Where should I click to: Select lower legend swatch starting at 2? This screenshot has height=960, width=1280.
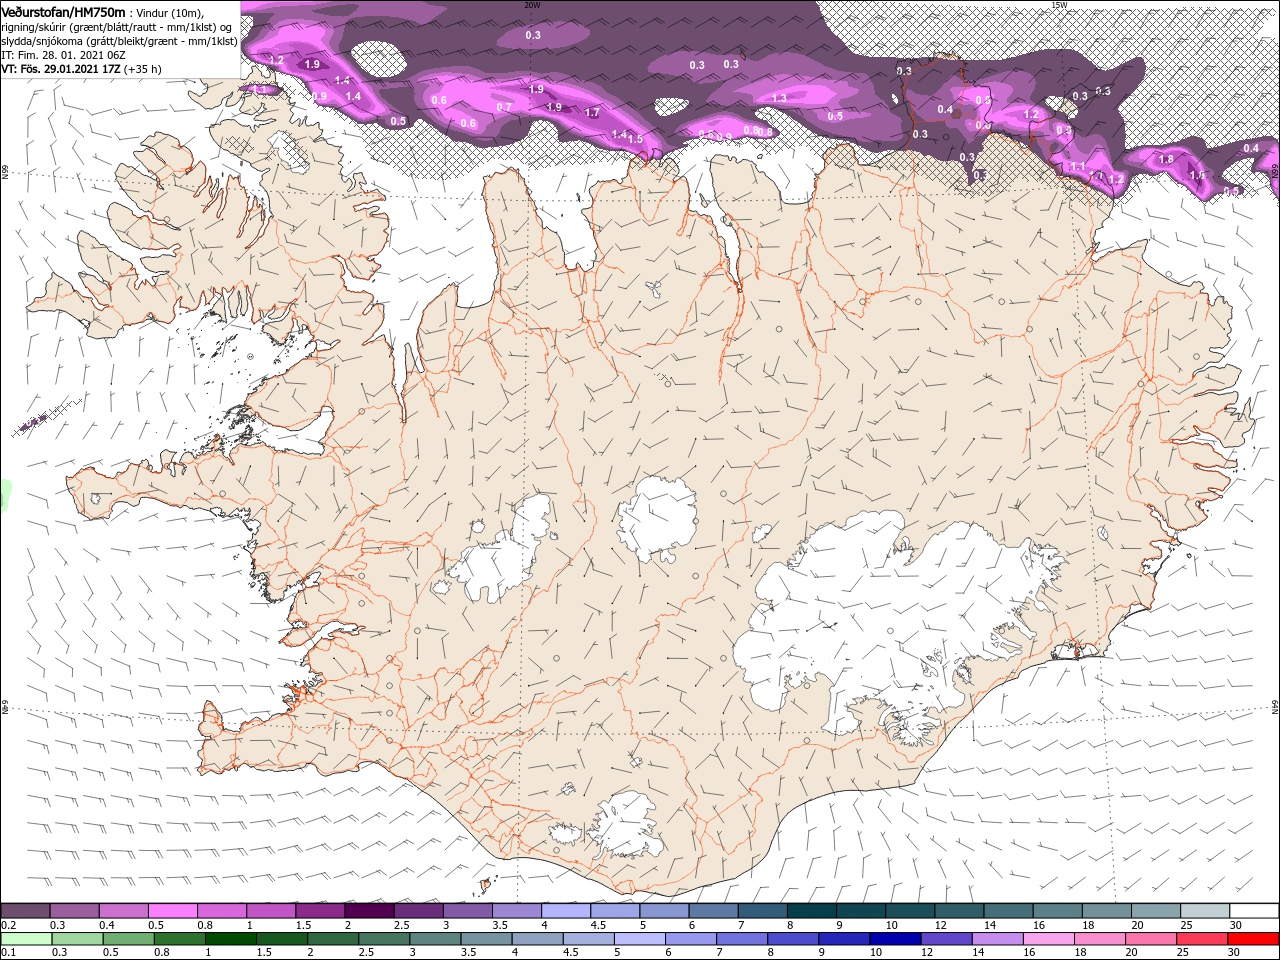[333, 939]
